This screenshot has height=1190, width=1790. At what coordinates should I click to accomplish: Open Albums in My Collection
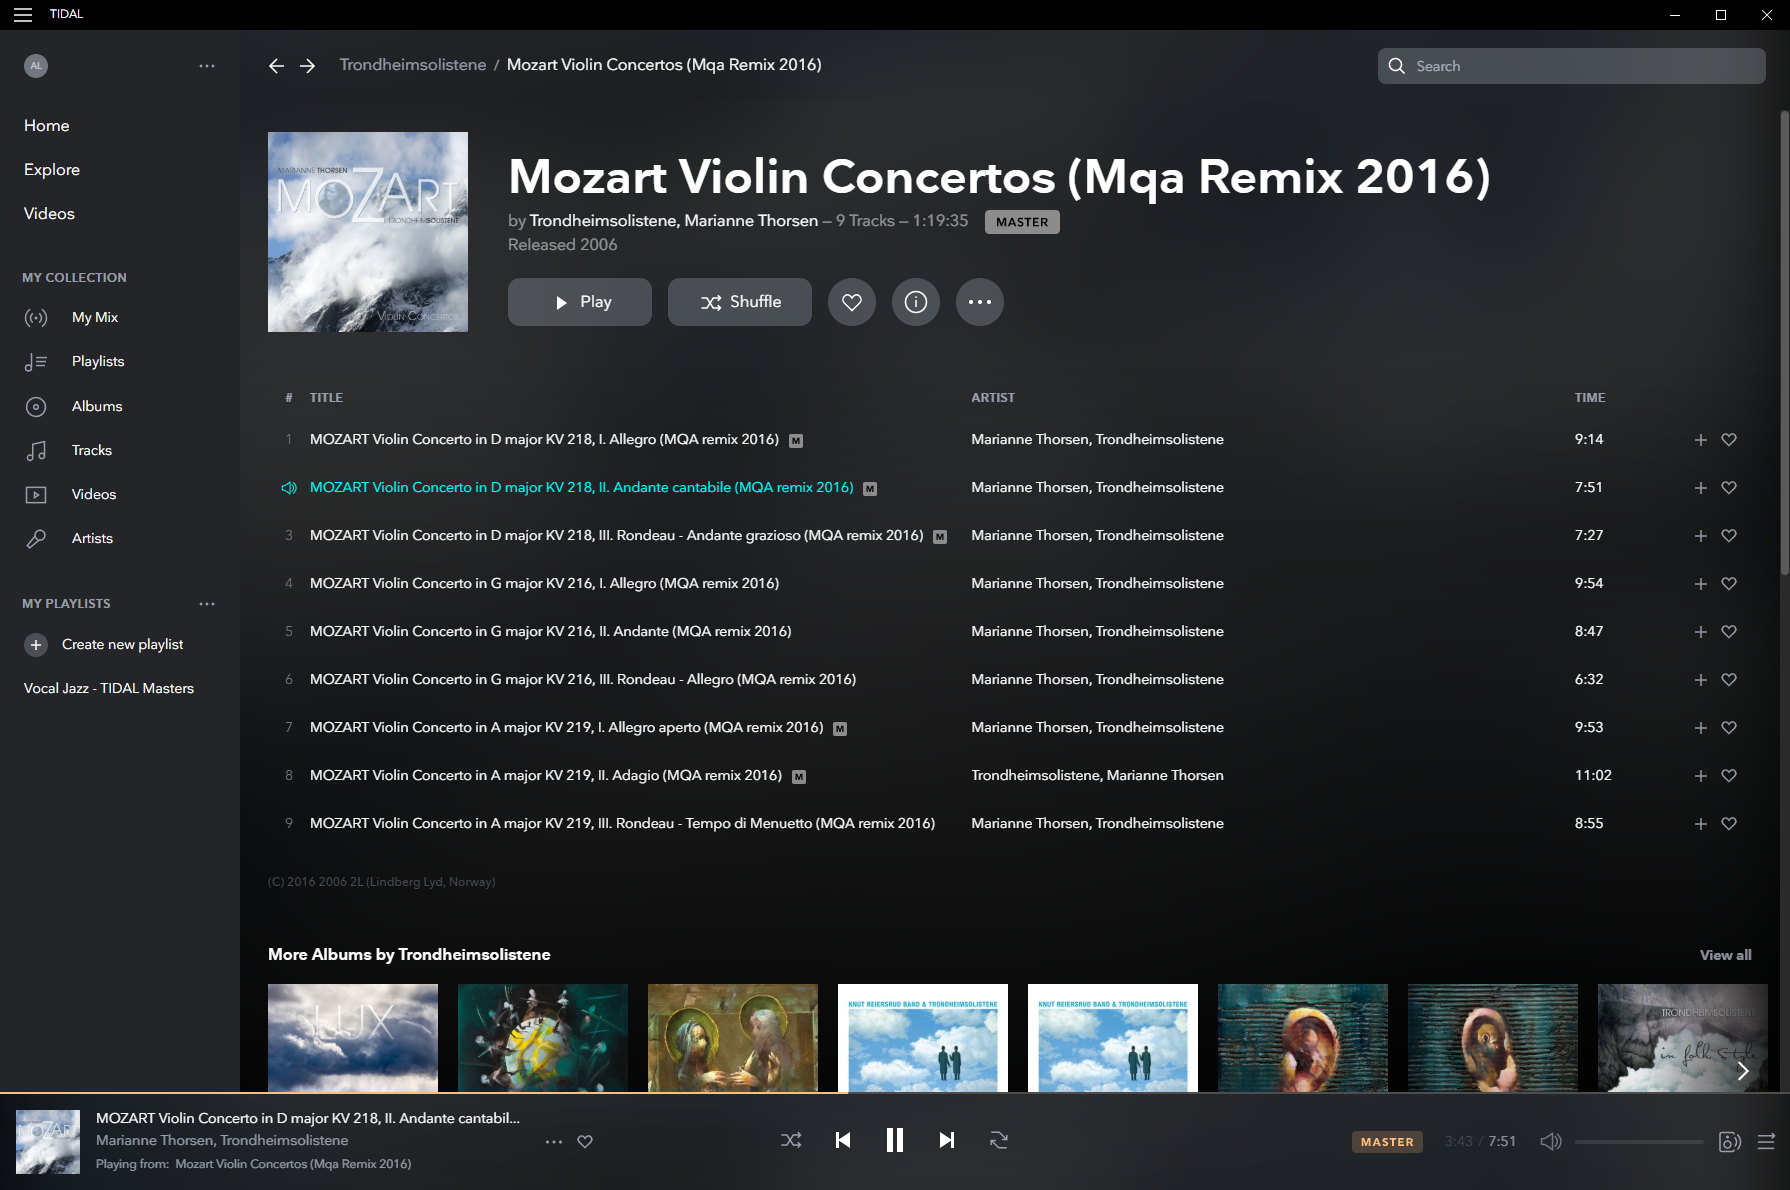[97, 406]
